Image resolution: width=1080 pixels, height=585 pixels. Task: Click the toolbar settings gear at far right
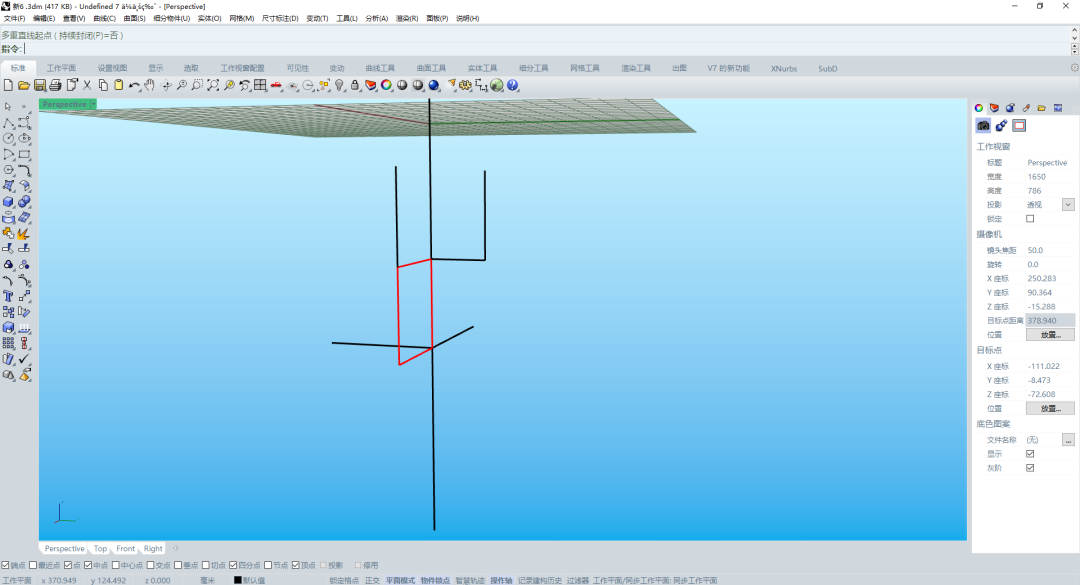point(1074,68)
